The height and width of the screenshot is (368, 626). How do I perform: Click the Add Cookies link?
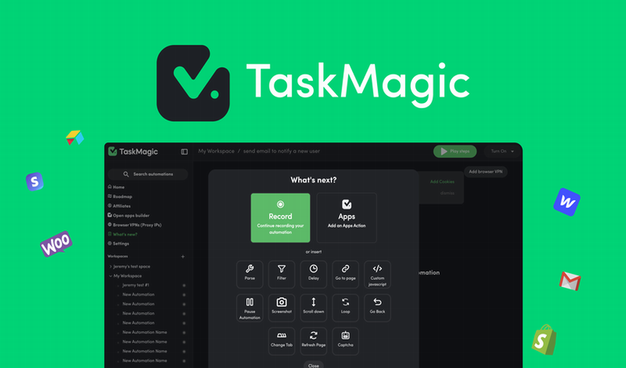pyautogui.click(x=442, y=182)
